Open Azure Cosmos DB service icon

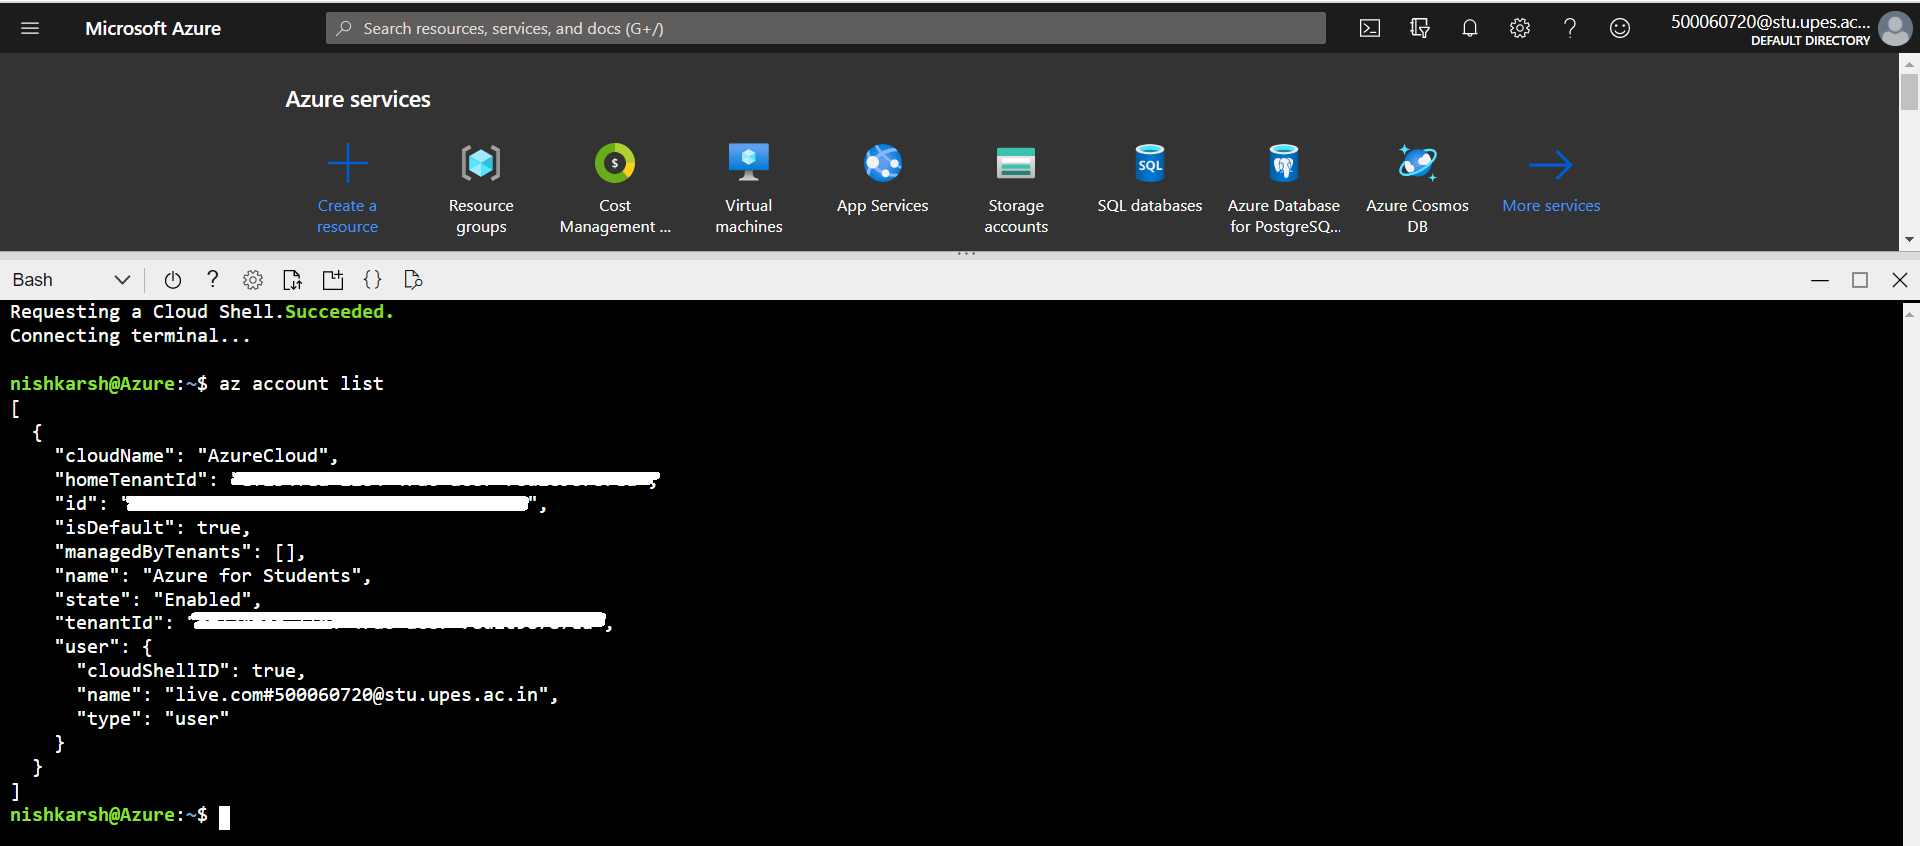pos(1418,163)
